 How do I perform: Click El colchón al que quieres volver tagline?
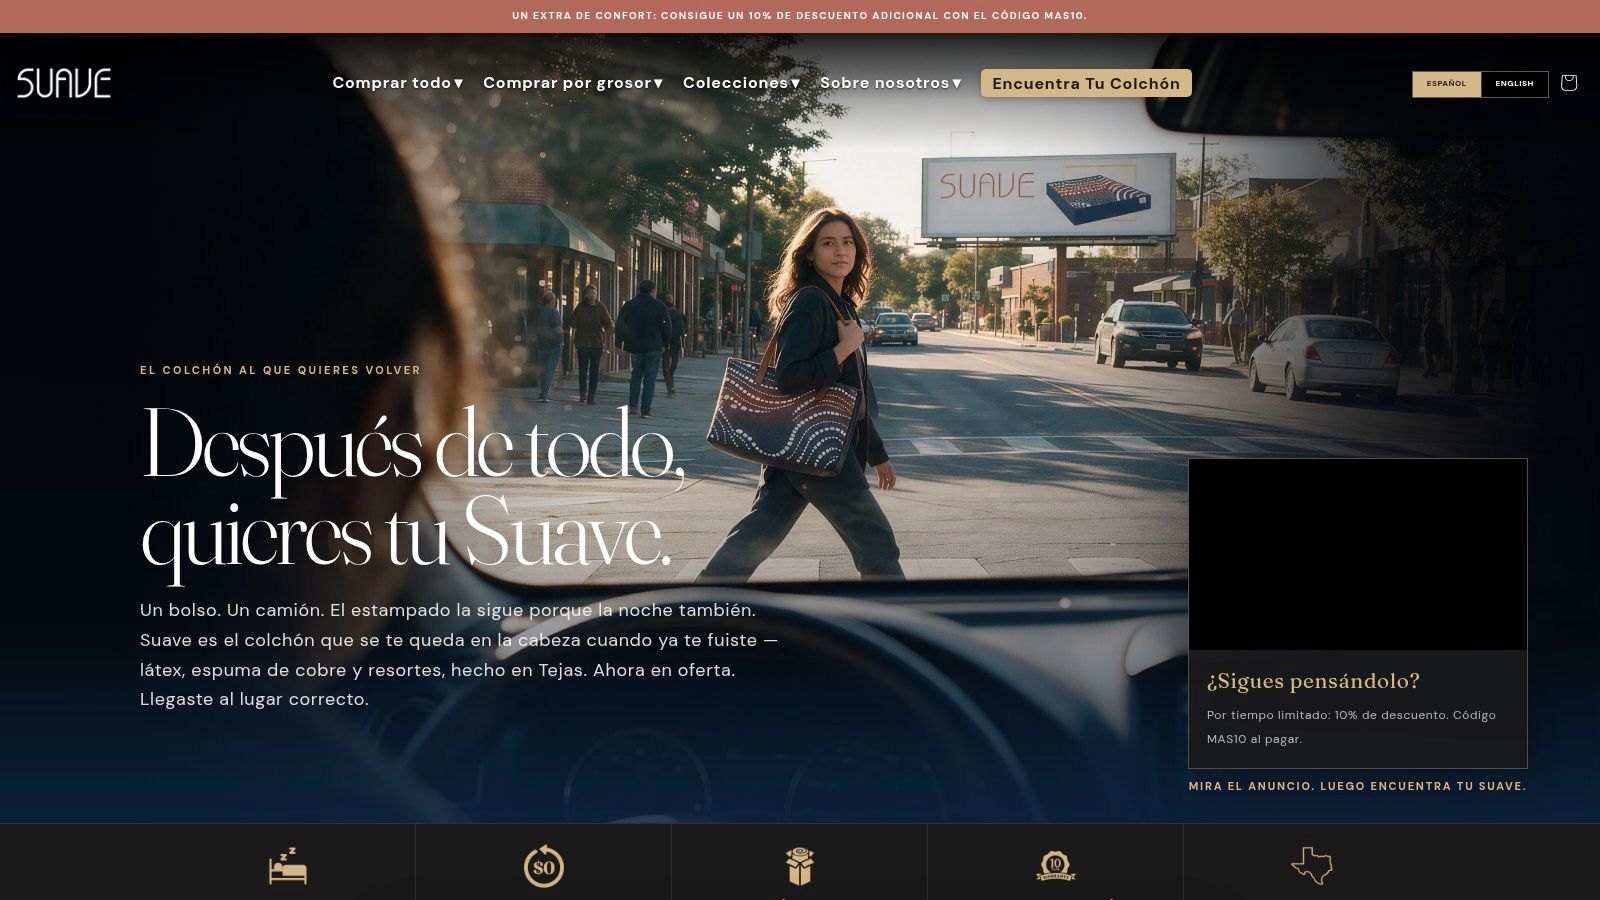pyautogui.click(x=280, y=370)
